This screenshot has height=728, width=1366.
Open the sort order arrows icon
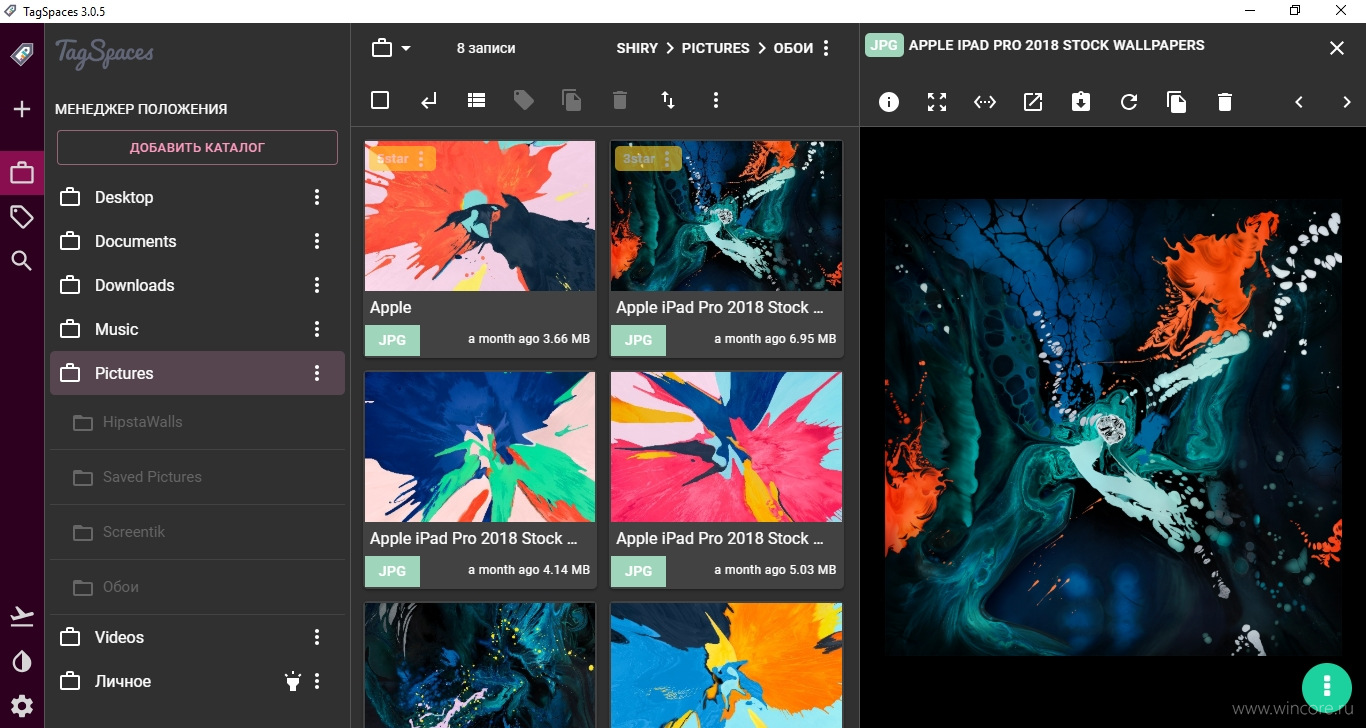click(668, 100)
